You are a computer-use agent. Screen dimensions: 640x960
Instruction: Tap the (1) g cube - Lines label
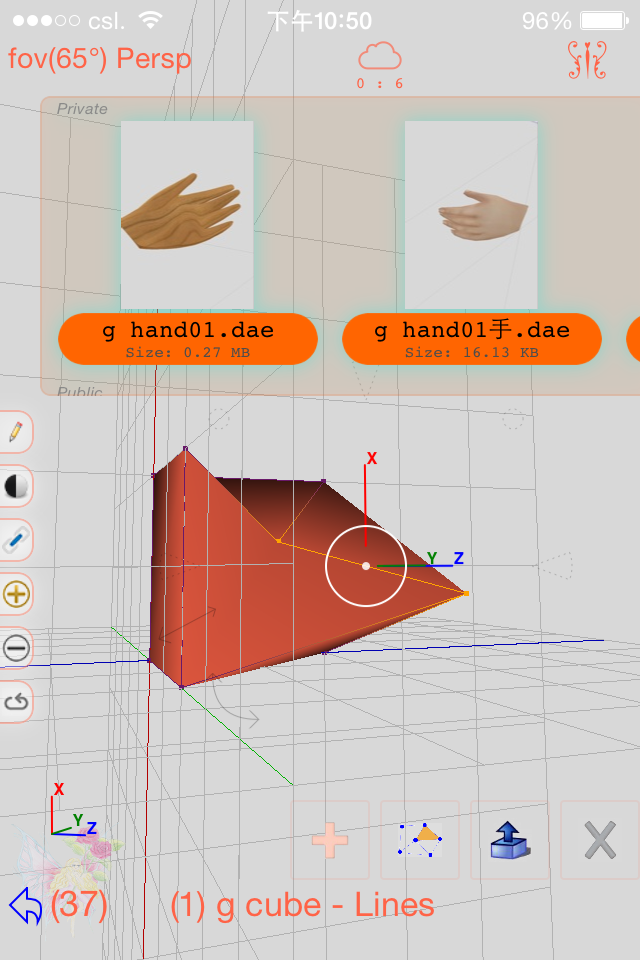pos(303,906)
